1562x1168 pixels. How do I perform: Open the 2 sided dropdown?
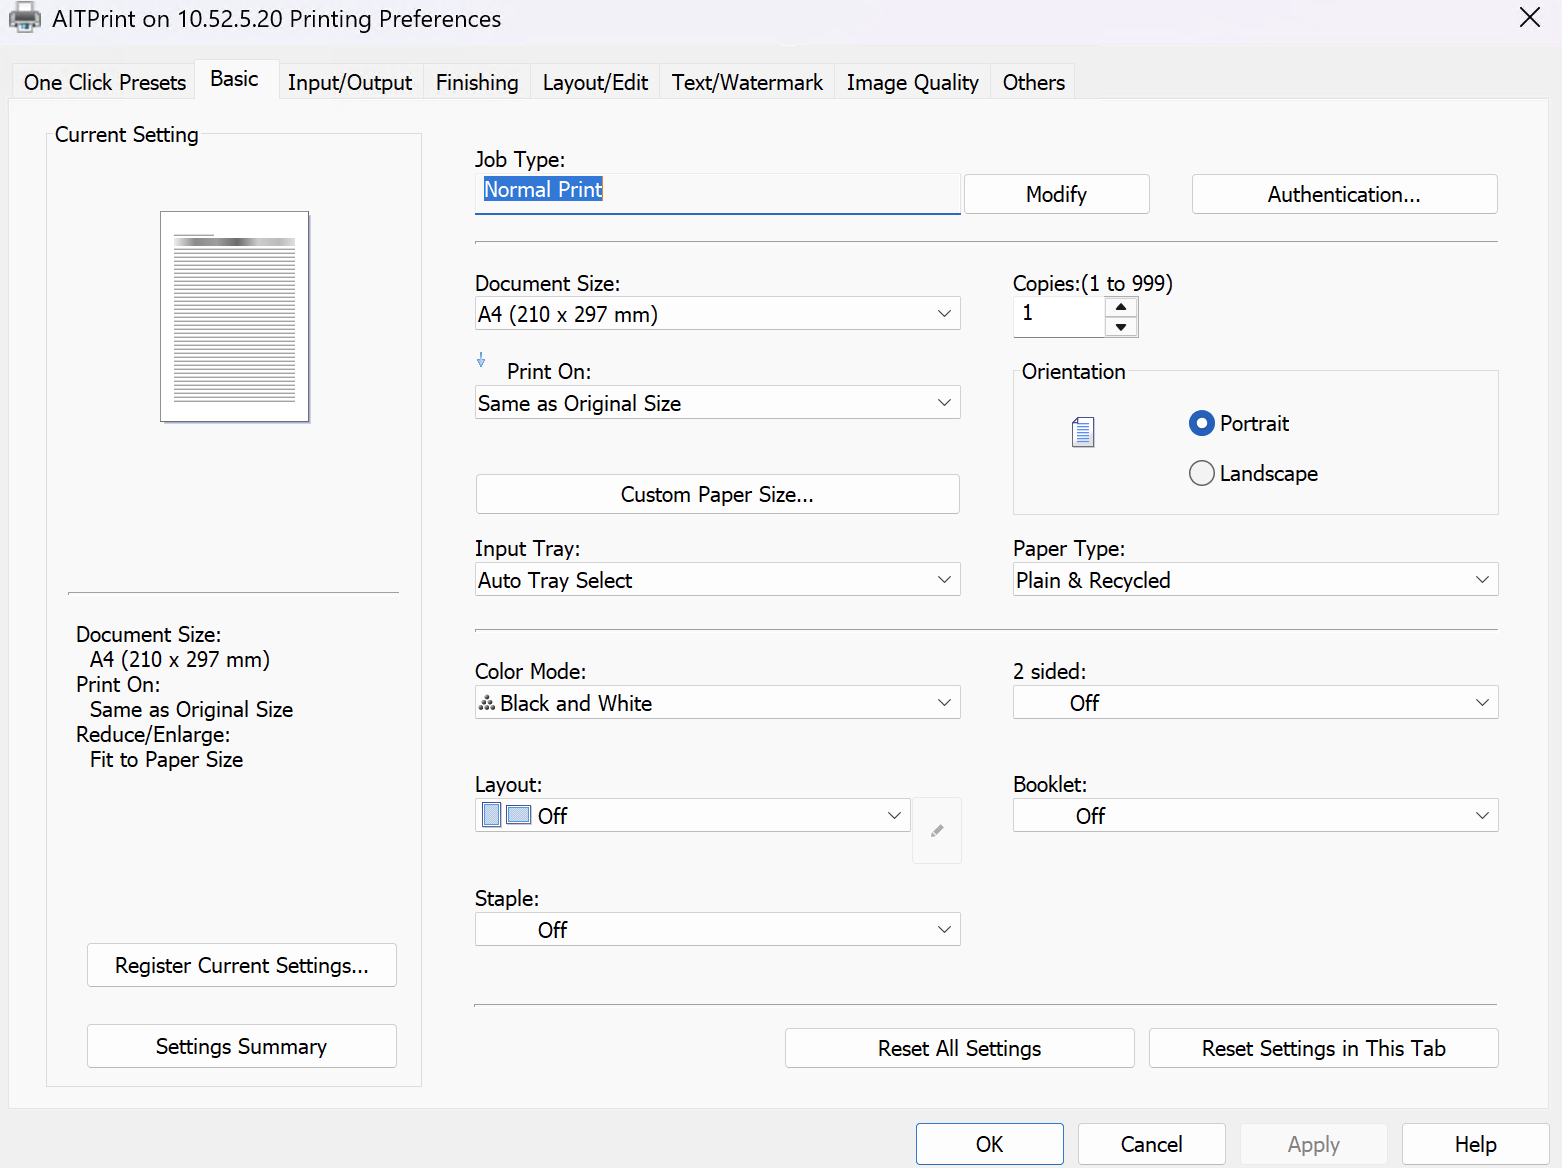pyautogui.click(x=1255, y=703)
